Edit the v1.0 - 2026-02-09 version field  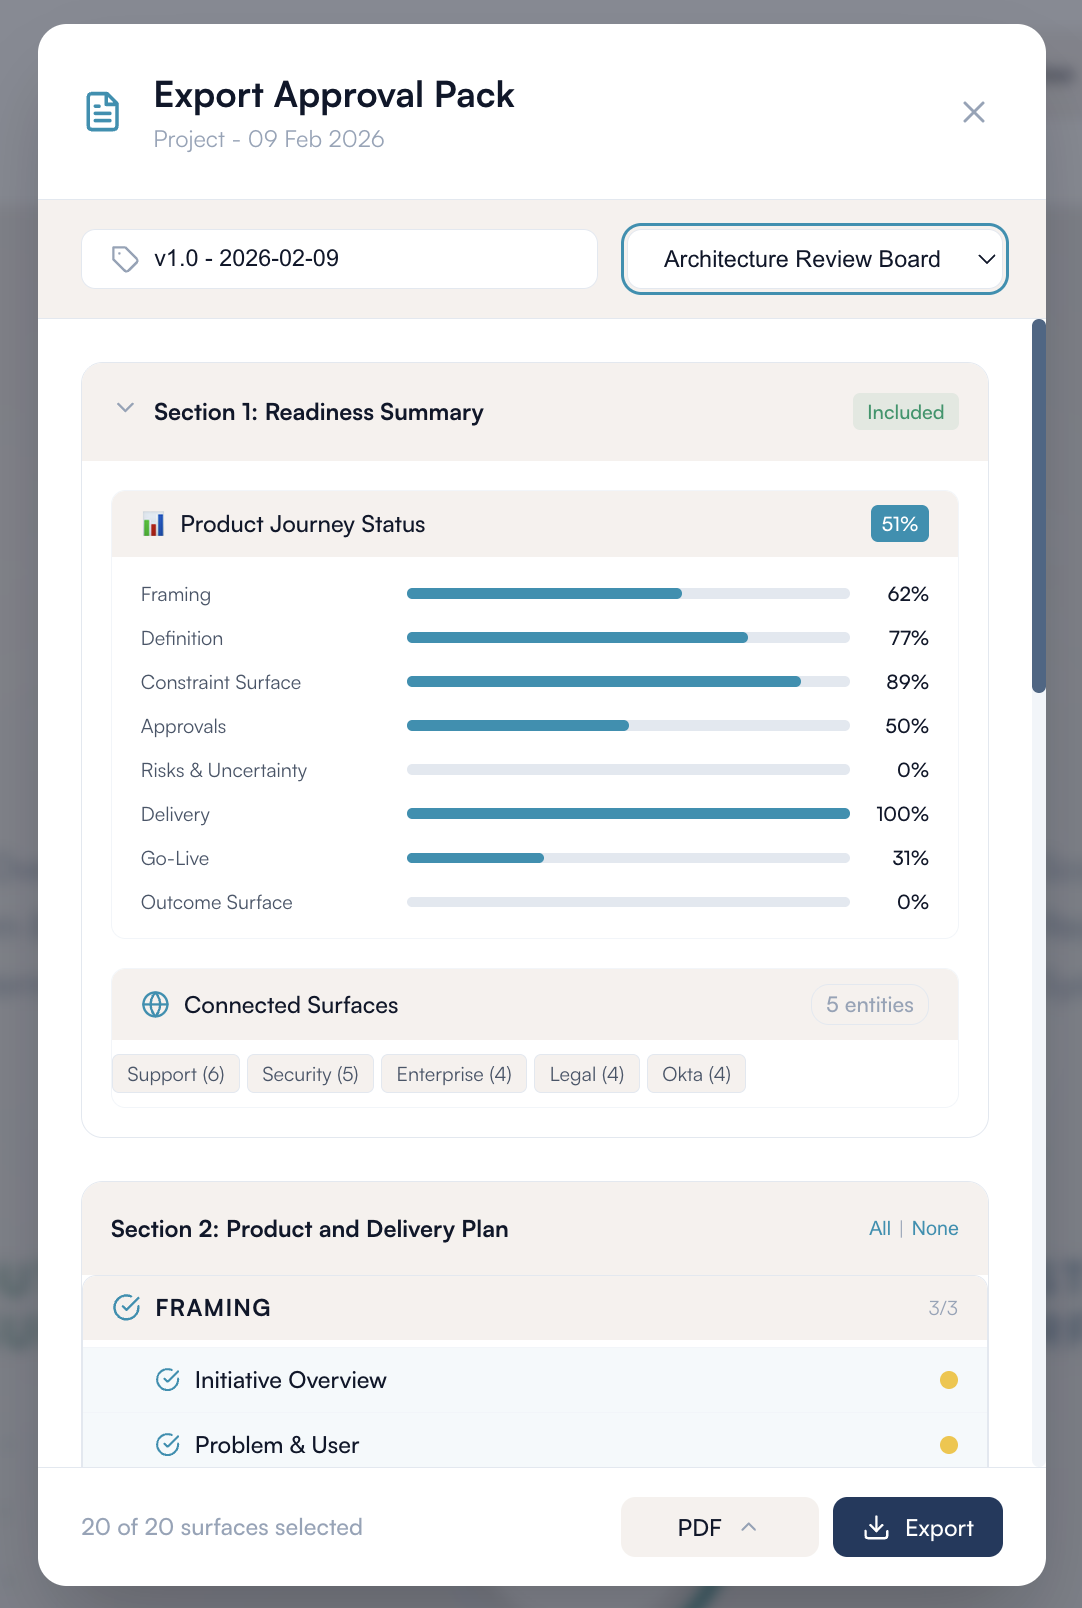point(339,259)
